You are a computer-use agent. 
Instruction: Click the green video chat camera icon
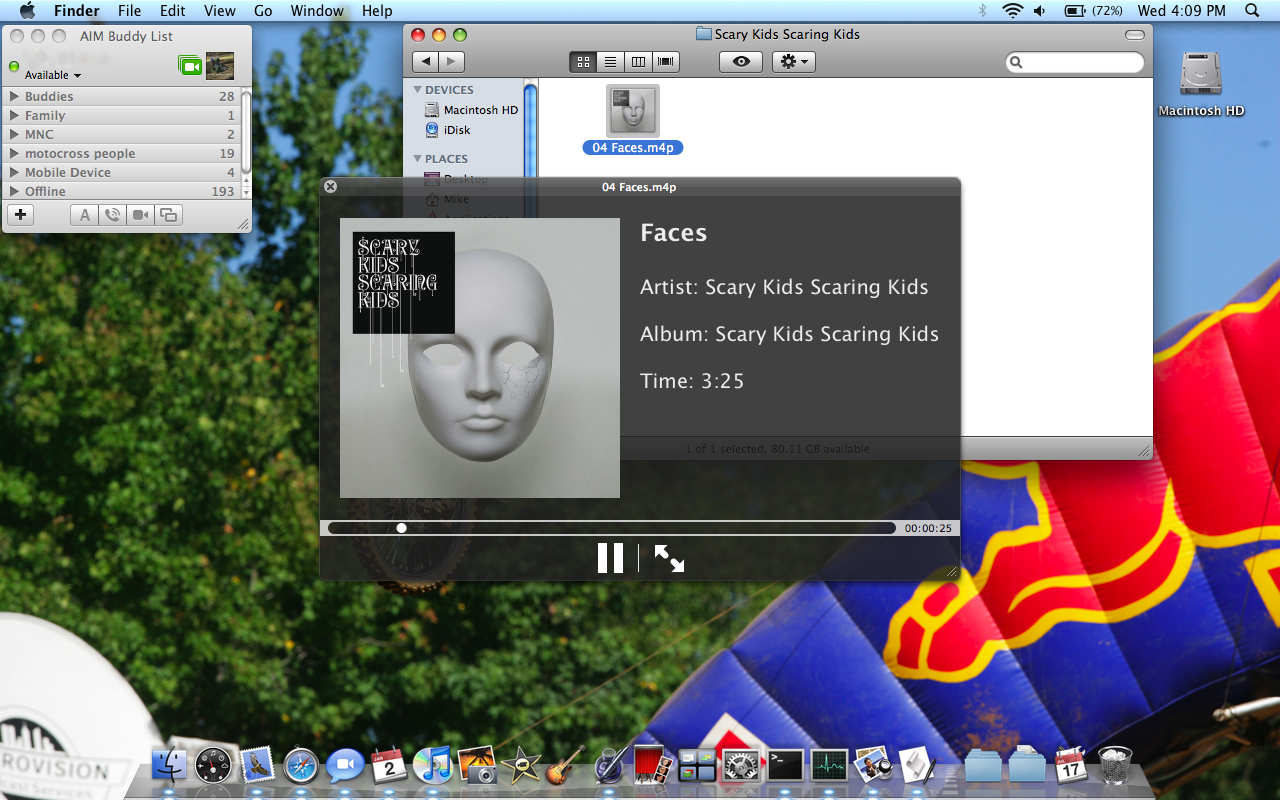pos(189,66)
